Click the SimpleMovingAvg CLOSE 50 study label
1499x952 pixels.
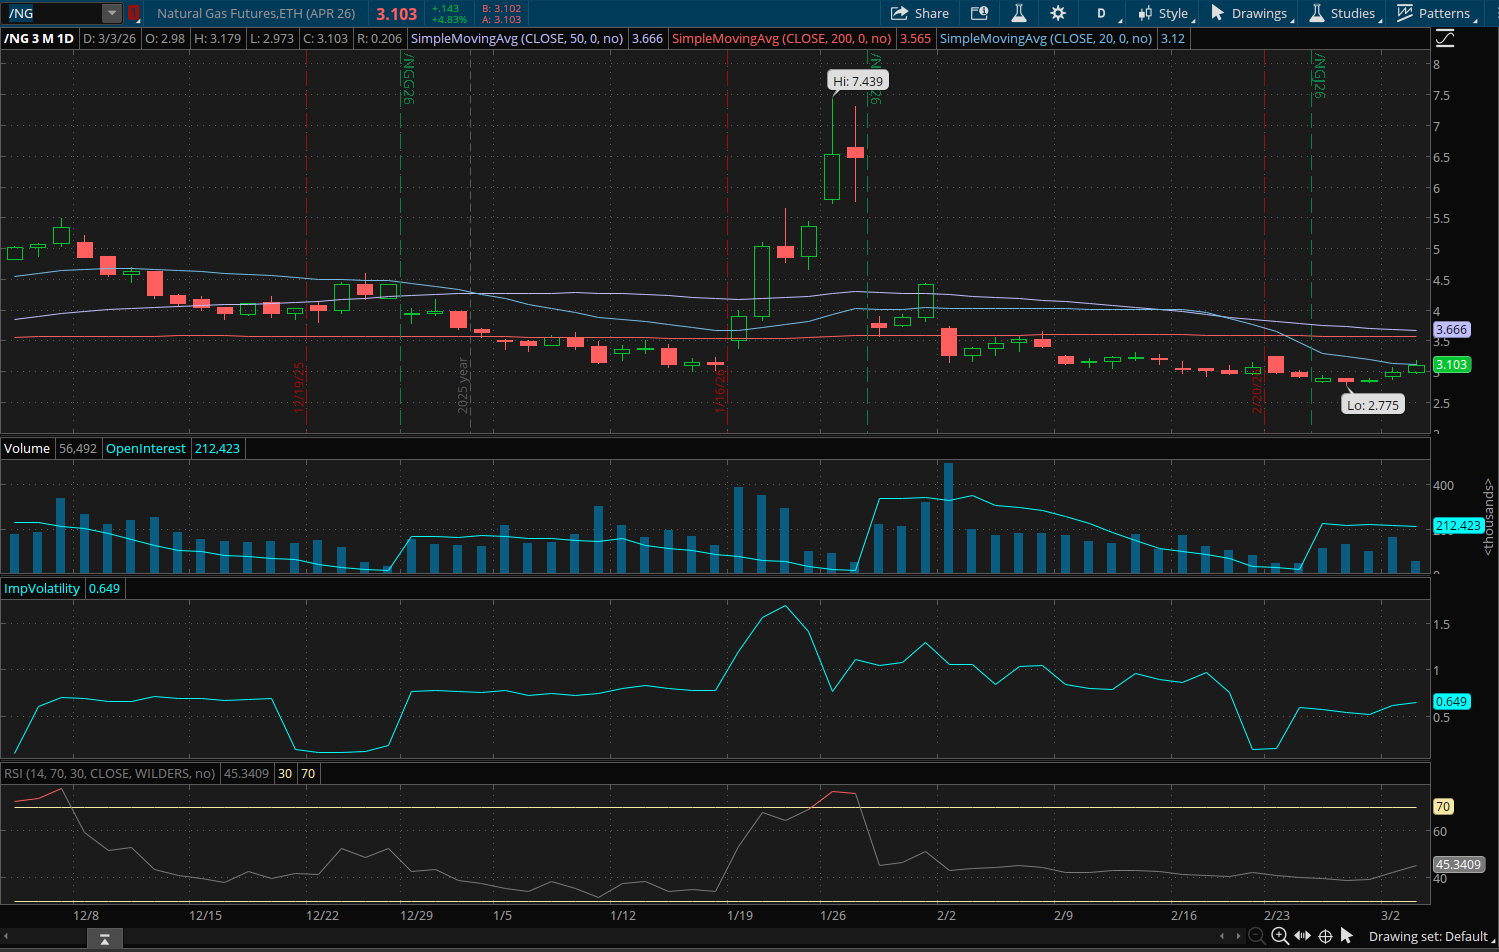[x=516, y=38]
